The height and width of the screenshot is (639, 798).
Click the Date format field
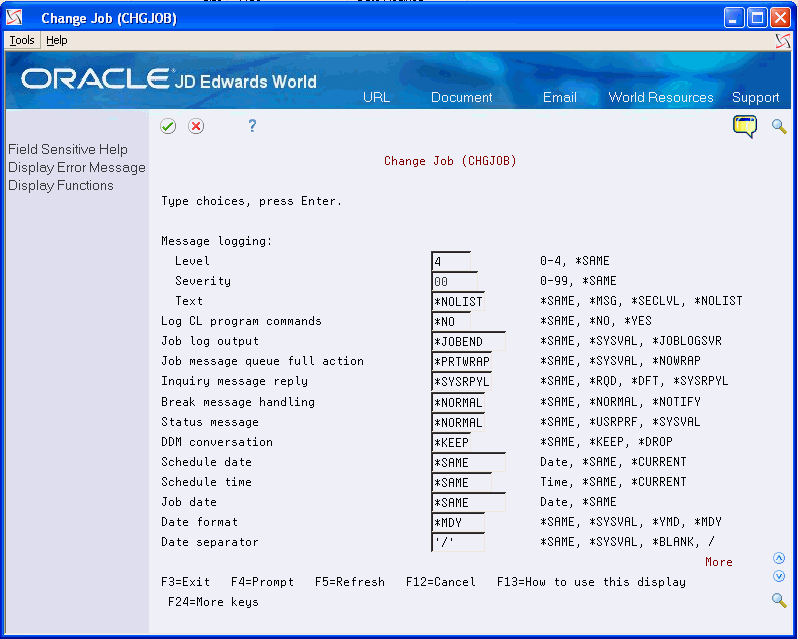458,522
